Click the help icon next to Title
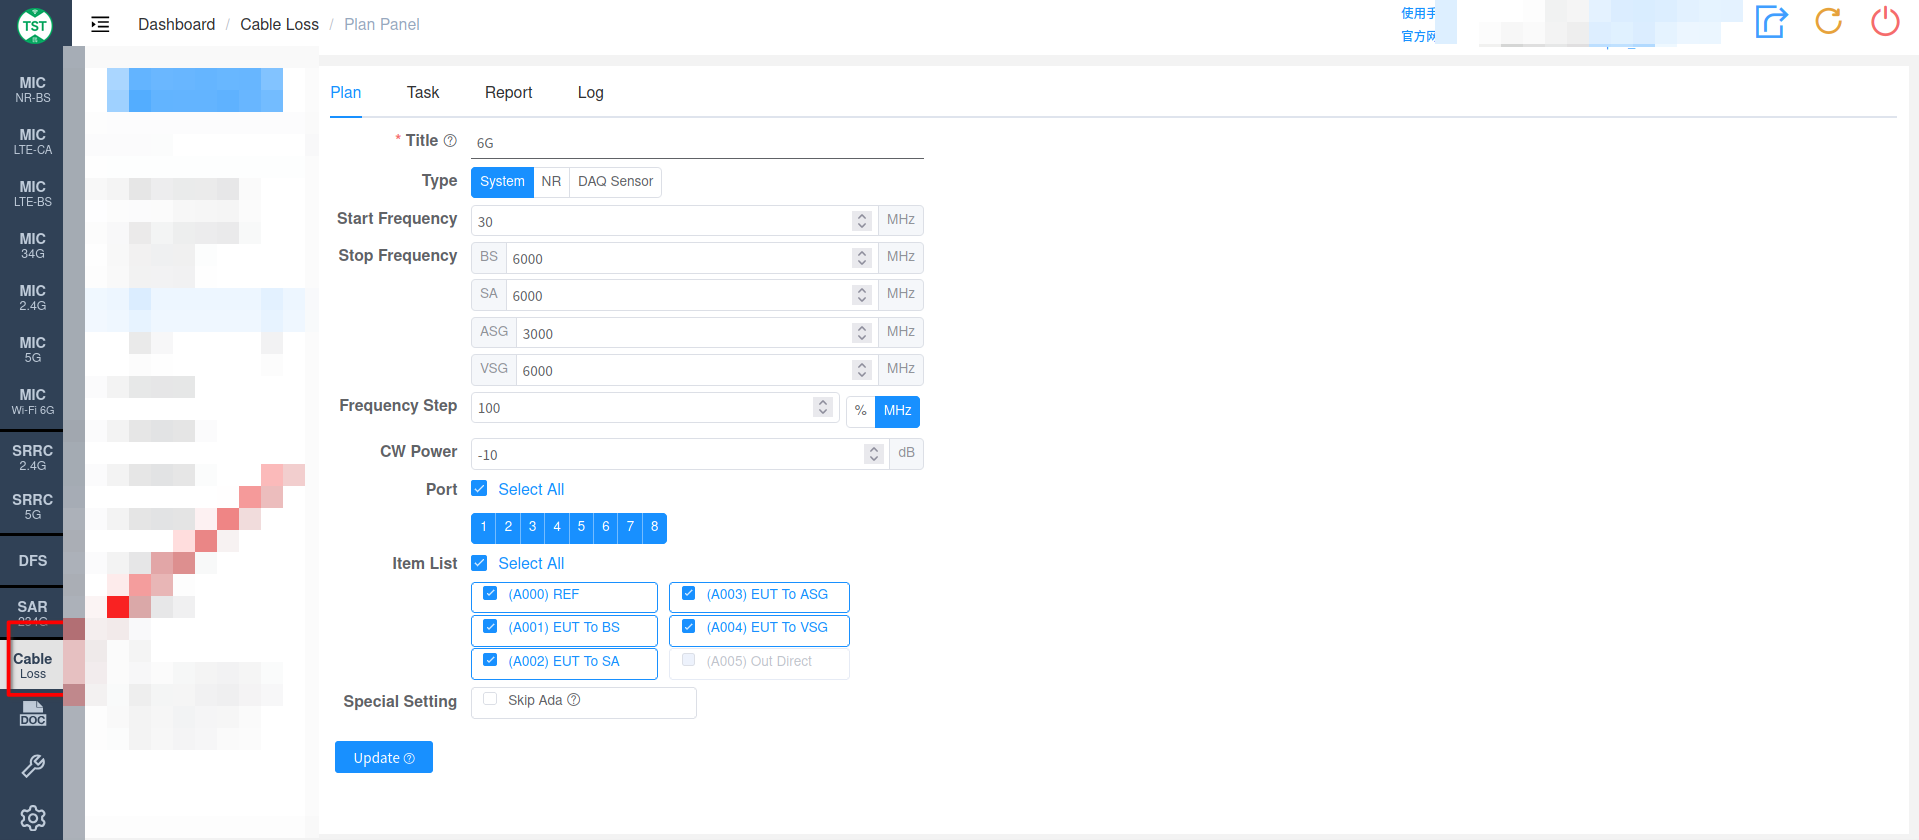This screenshot has width=1919, height=840. [x=450, y=141]
